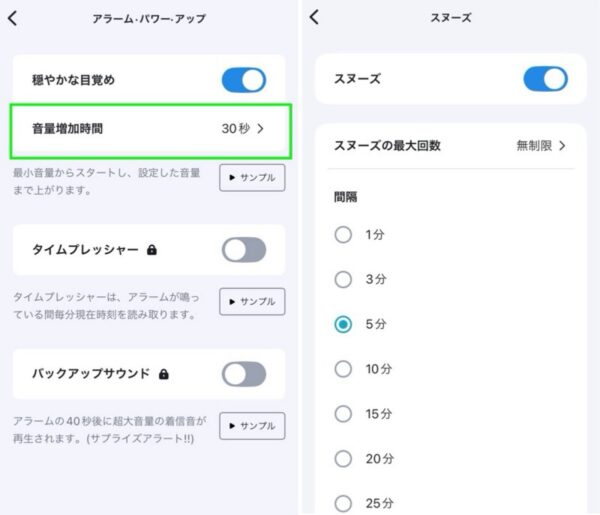600x515 pixels.
Task: Play サンプル for タイムプレッシャー
Action: (252, 302)
